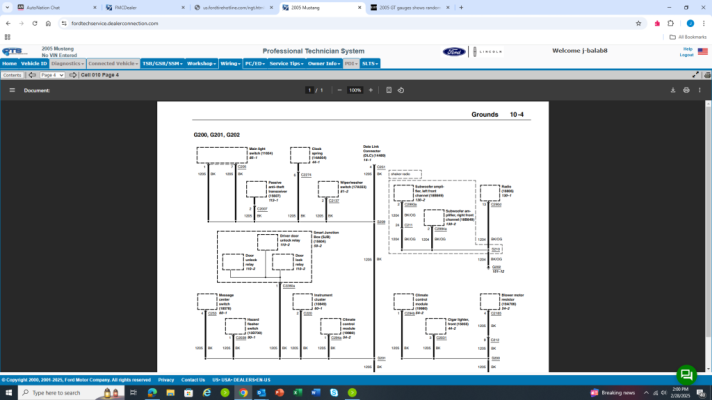Screen dimensions: 712x400
Task: Open the TSB/GSB/SSM menu
Action: (162, 64)
